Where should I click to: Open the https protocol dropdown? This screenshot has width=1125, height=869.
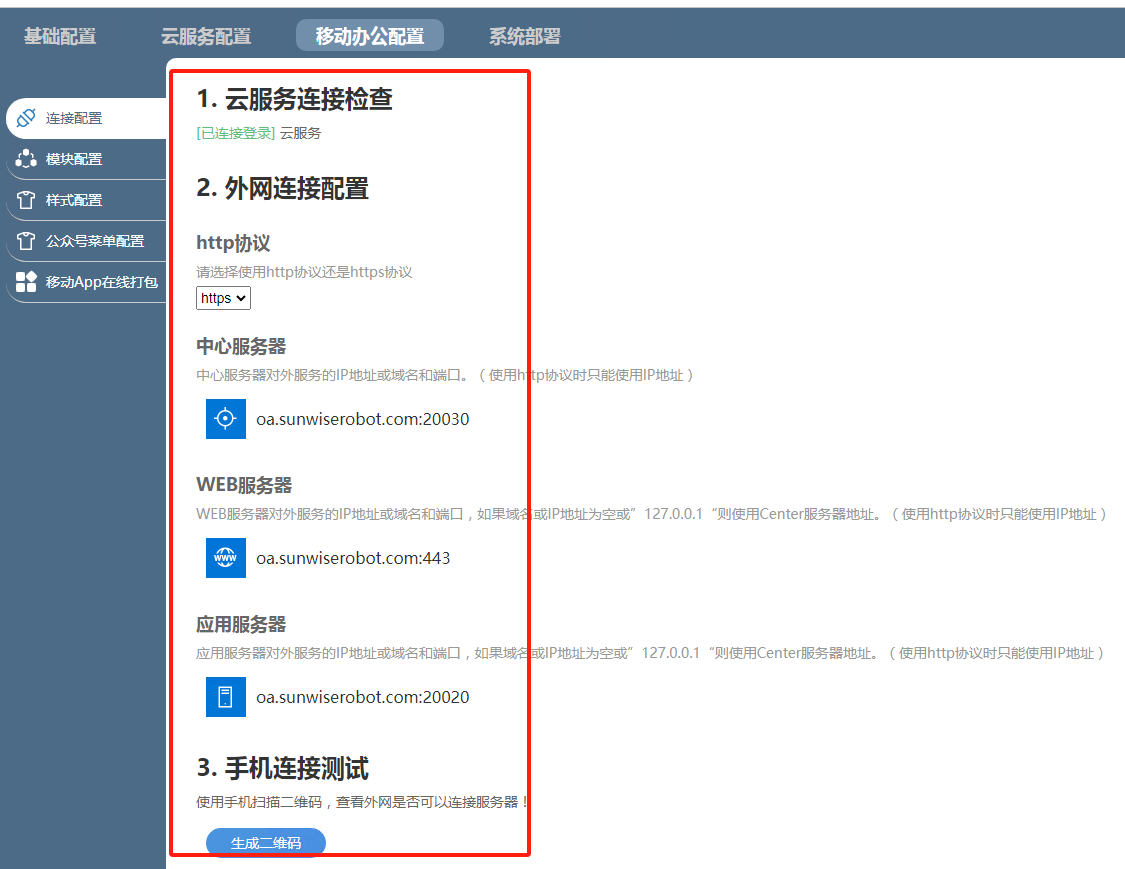tap(223, 298)
